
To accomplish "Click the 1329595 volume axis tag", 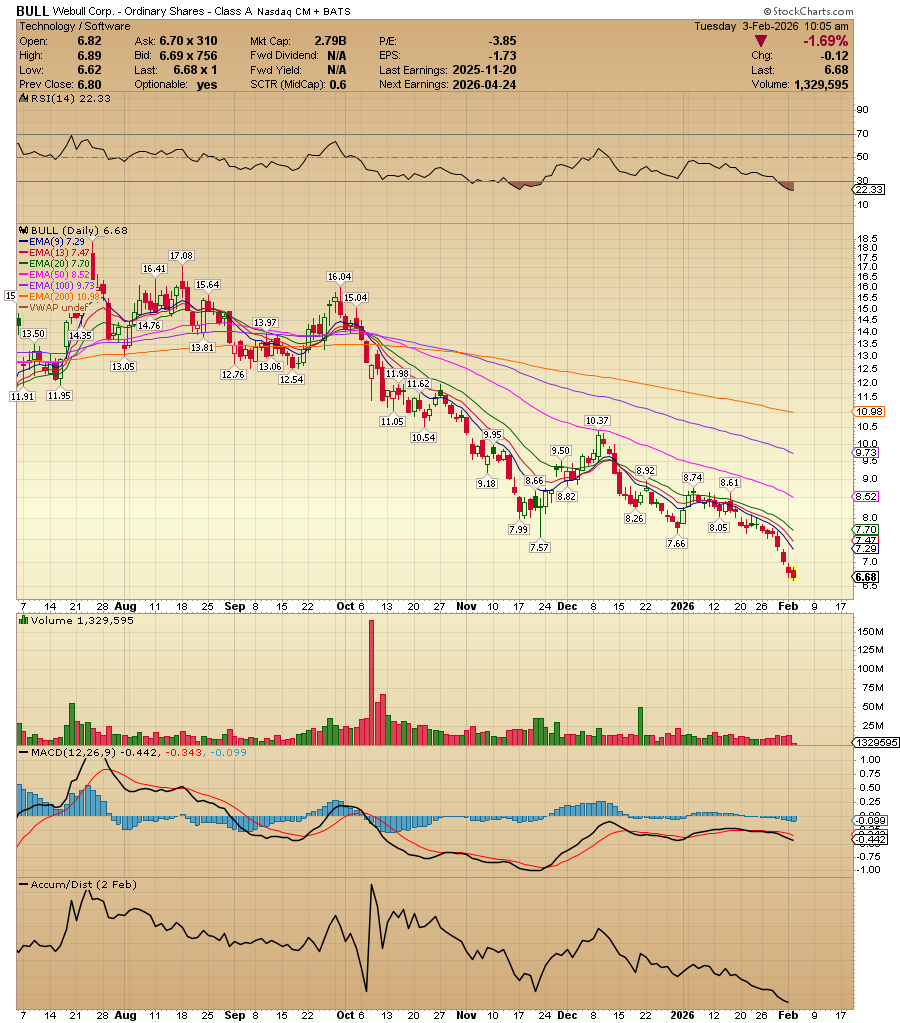I will (x=877, y=742).
